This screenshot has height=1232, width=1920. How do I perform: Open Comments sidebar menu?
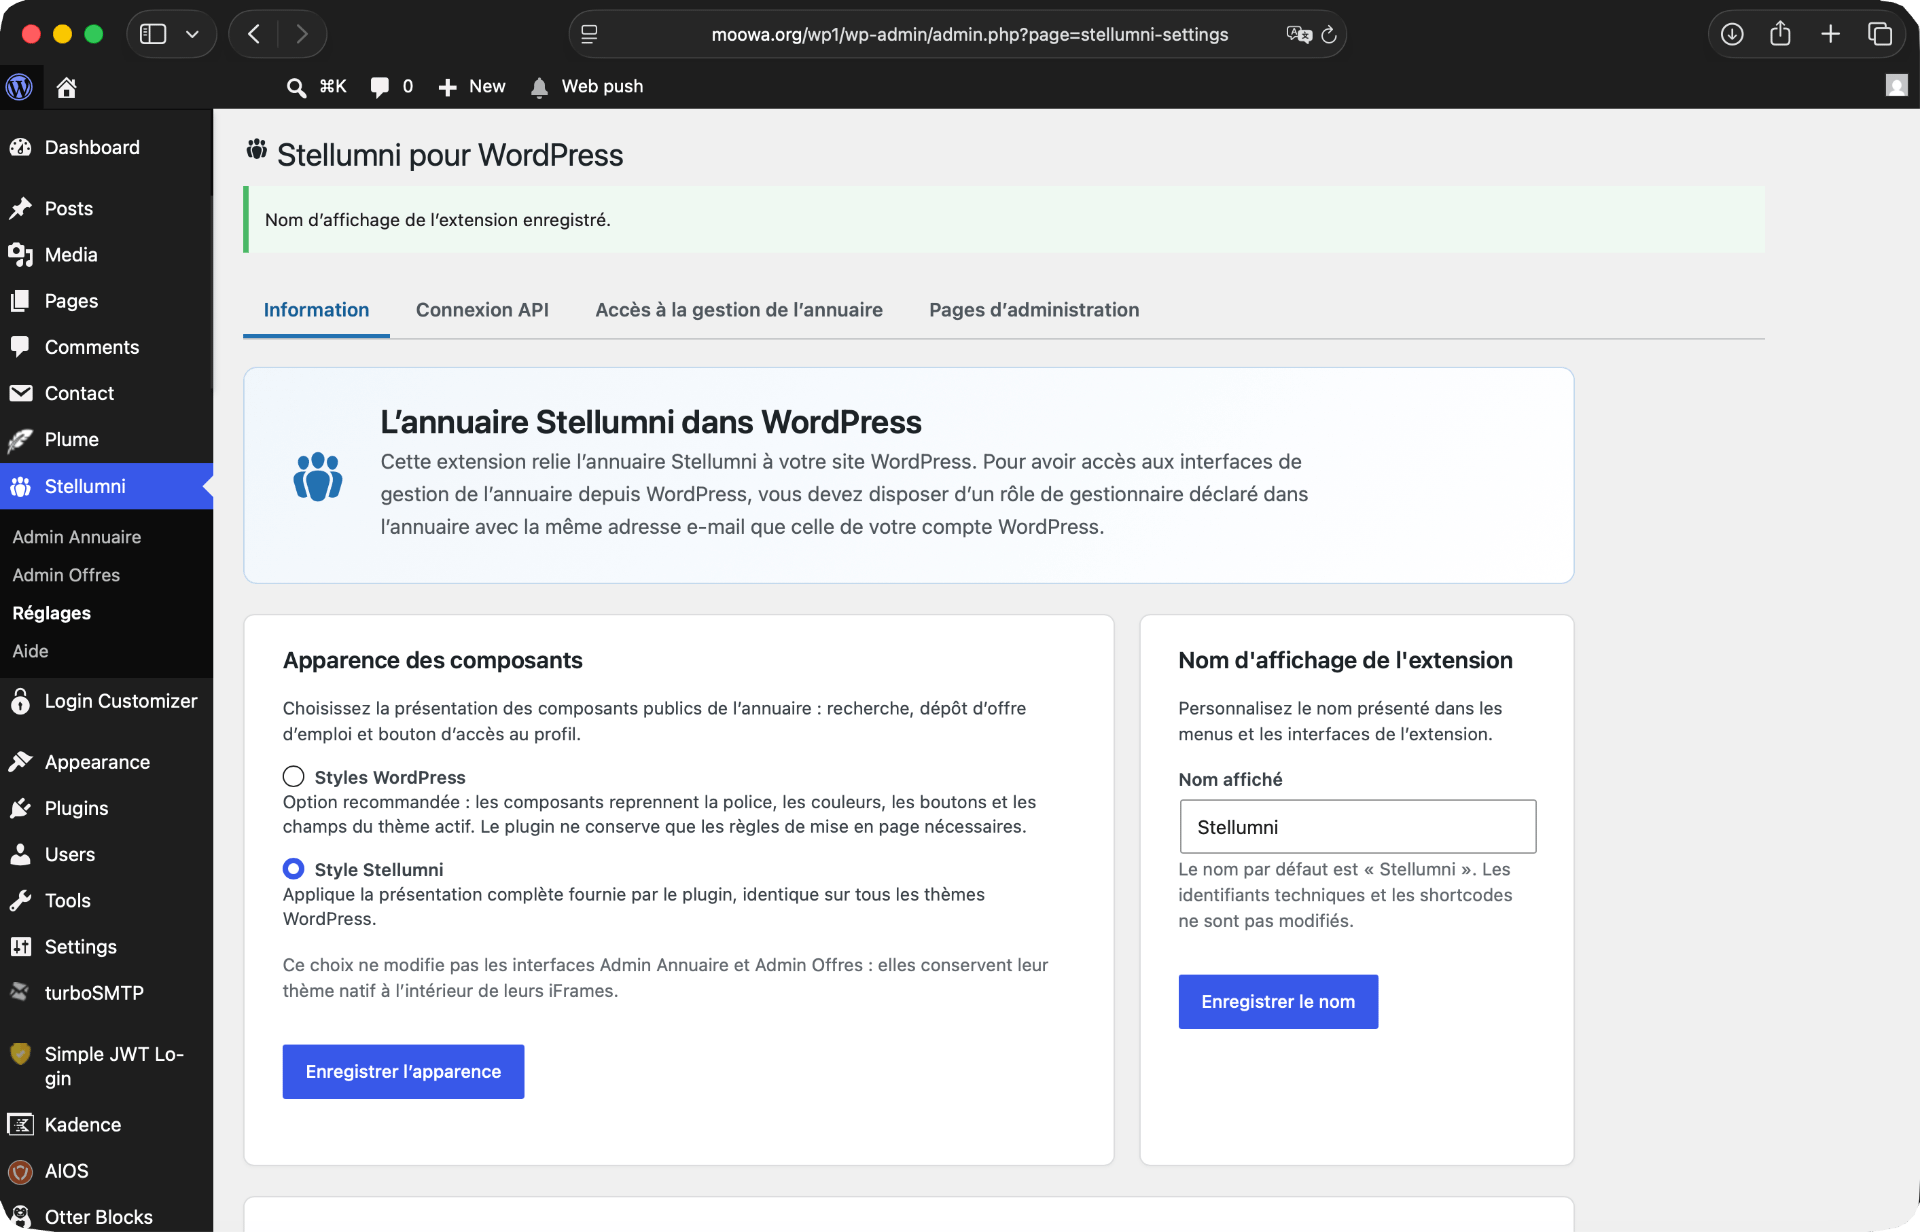click(106, 347)
